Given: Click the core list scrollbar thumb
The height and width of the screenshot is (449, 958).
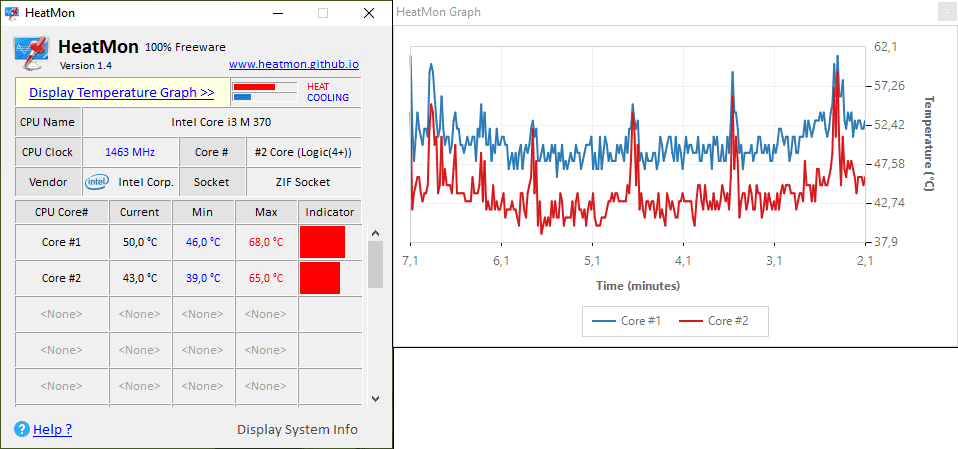Looking at the screenshot, I should (376, 264).
